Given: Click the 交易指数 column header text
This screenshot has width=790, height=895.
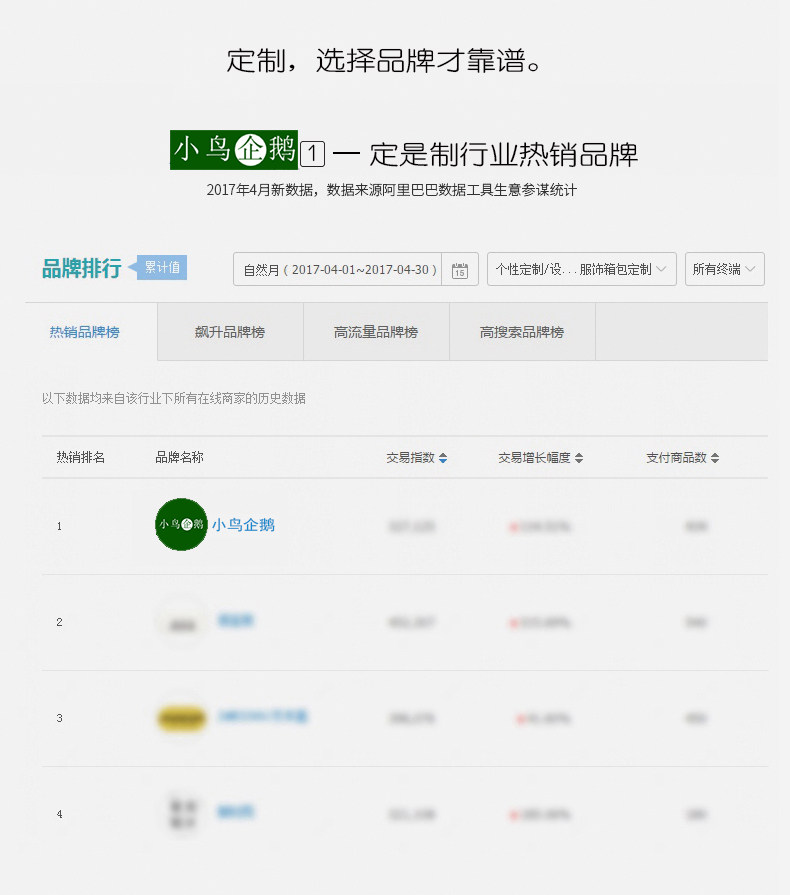Looking at the screenshot, I should [x=410, y=458].
